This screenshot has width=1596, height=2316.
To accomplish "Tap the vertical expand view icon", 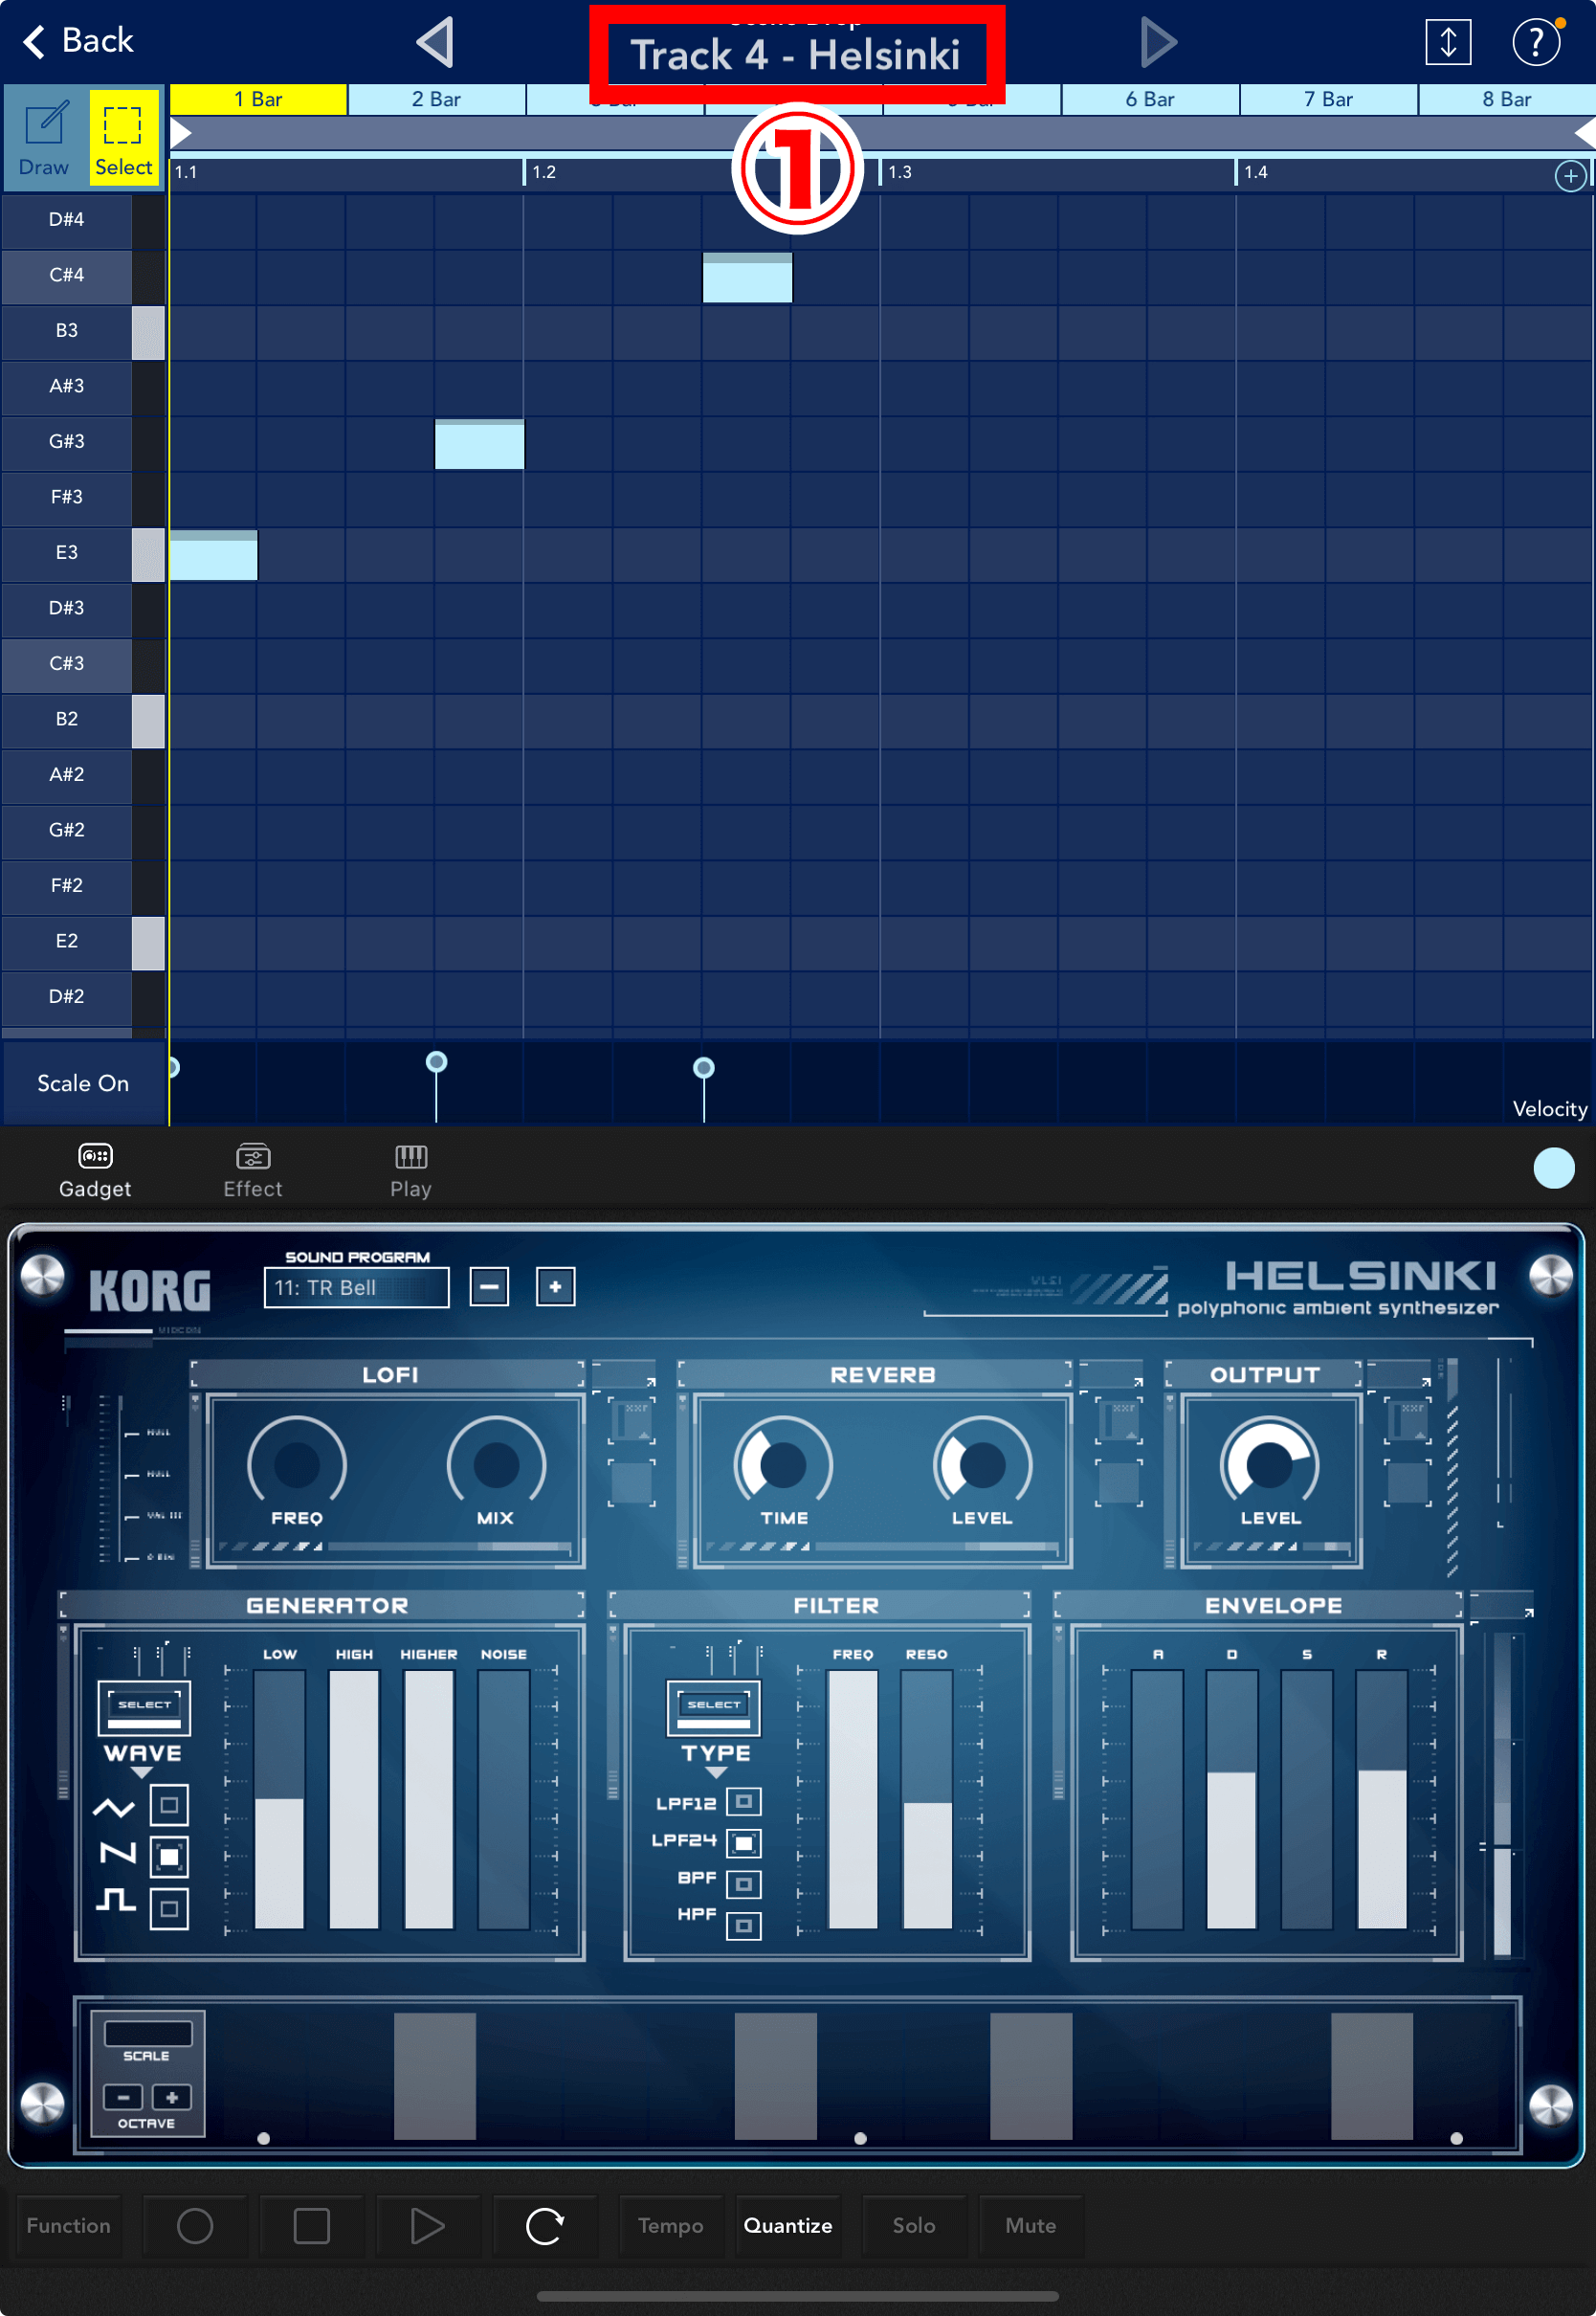I will (1447, 42).
